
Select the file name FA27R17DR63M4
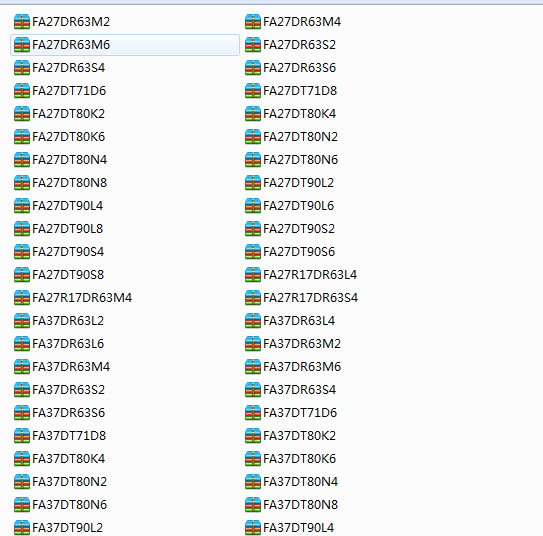[82, 298]
